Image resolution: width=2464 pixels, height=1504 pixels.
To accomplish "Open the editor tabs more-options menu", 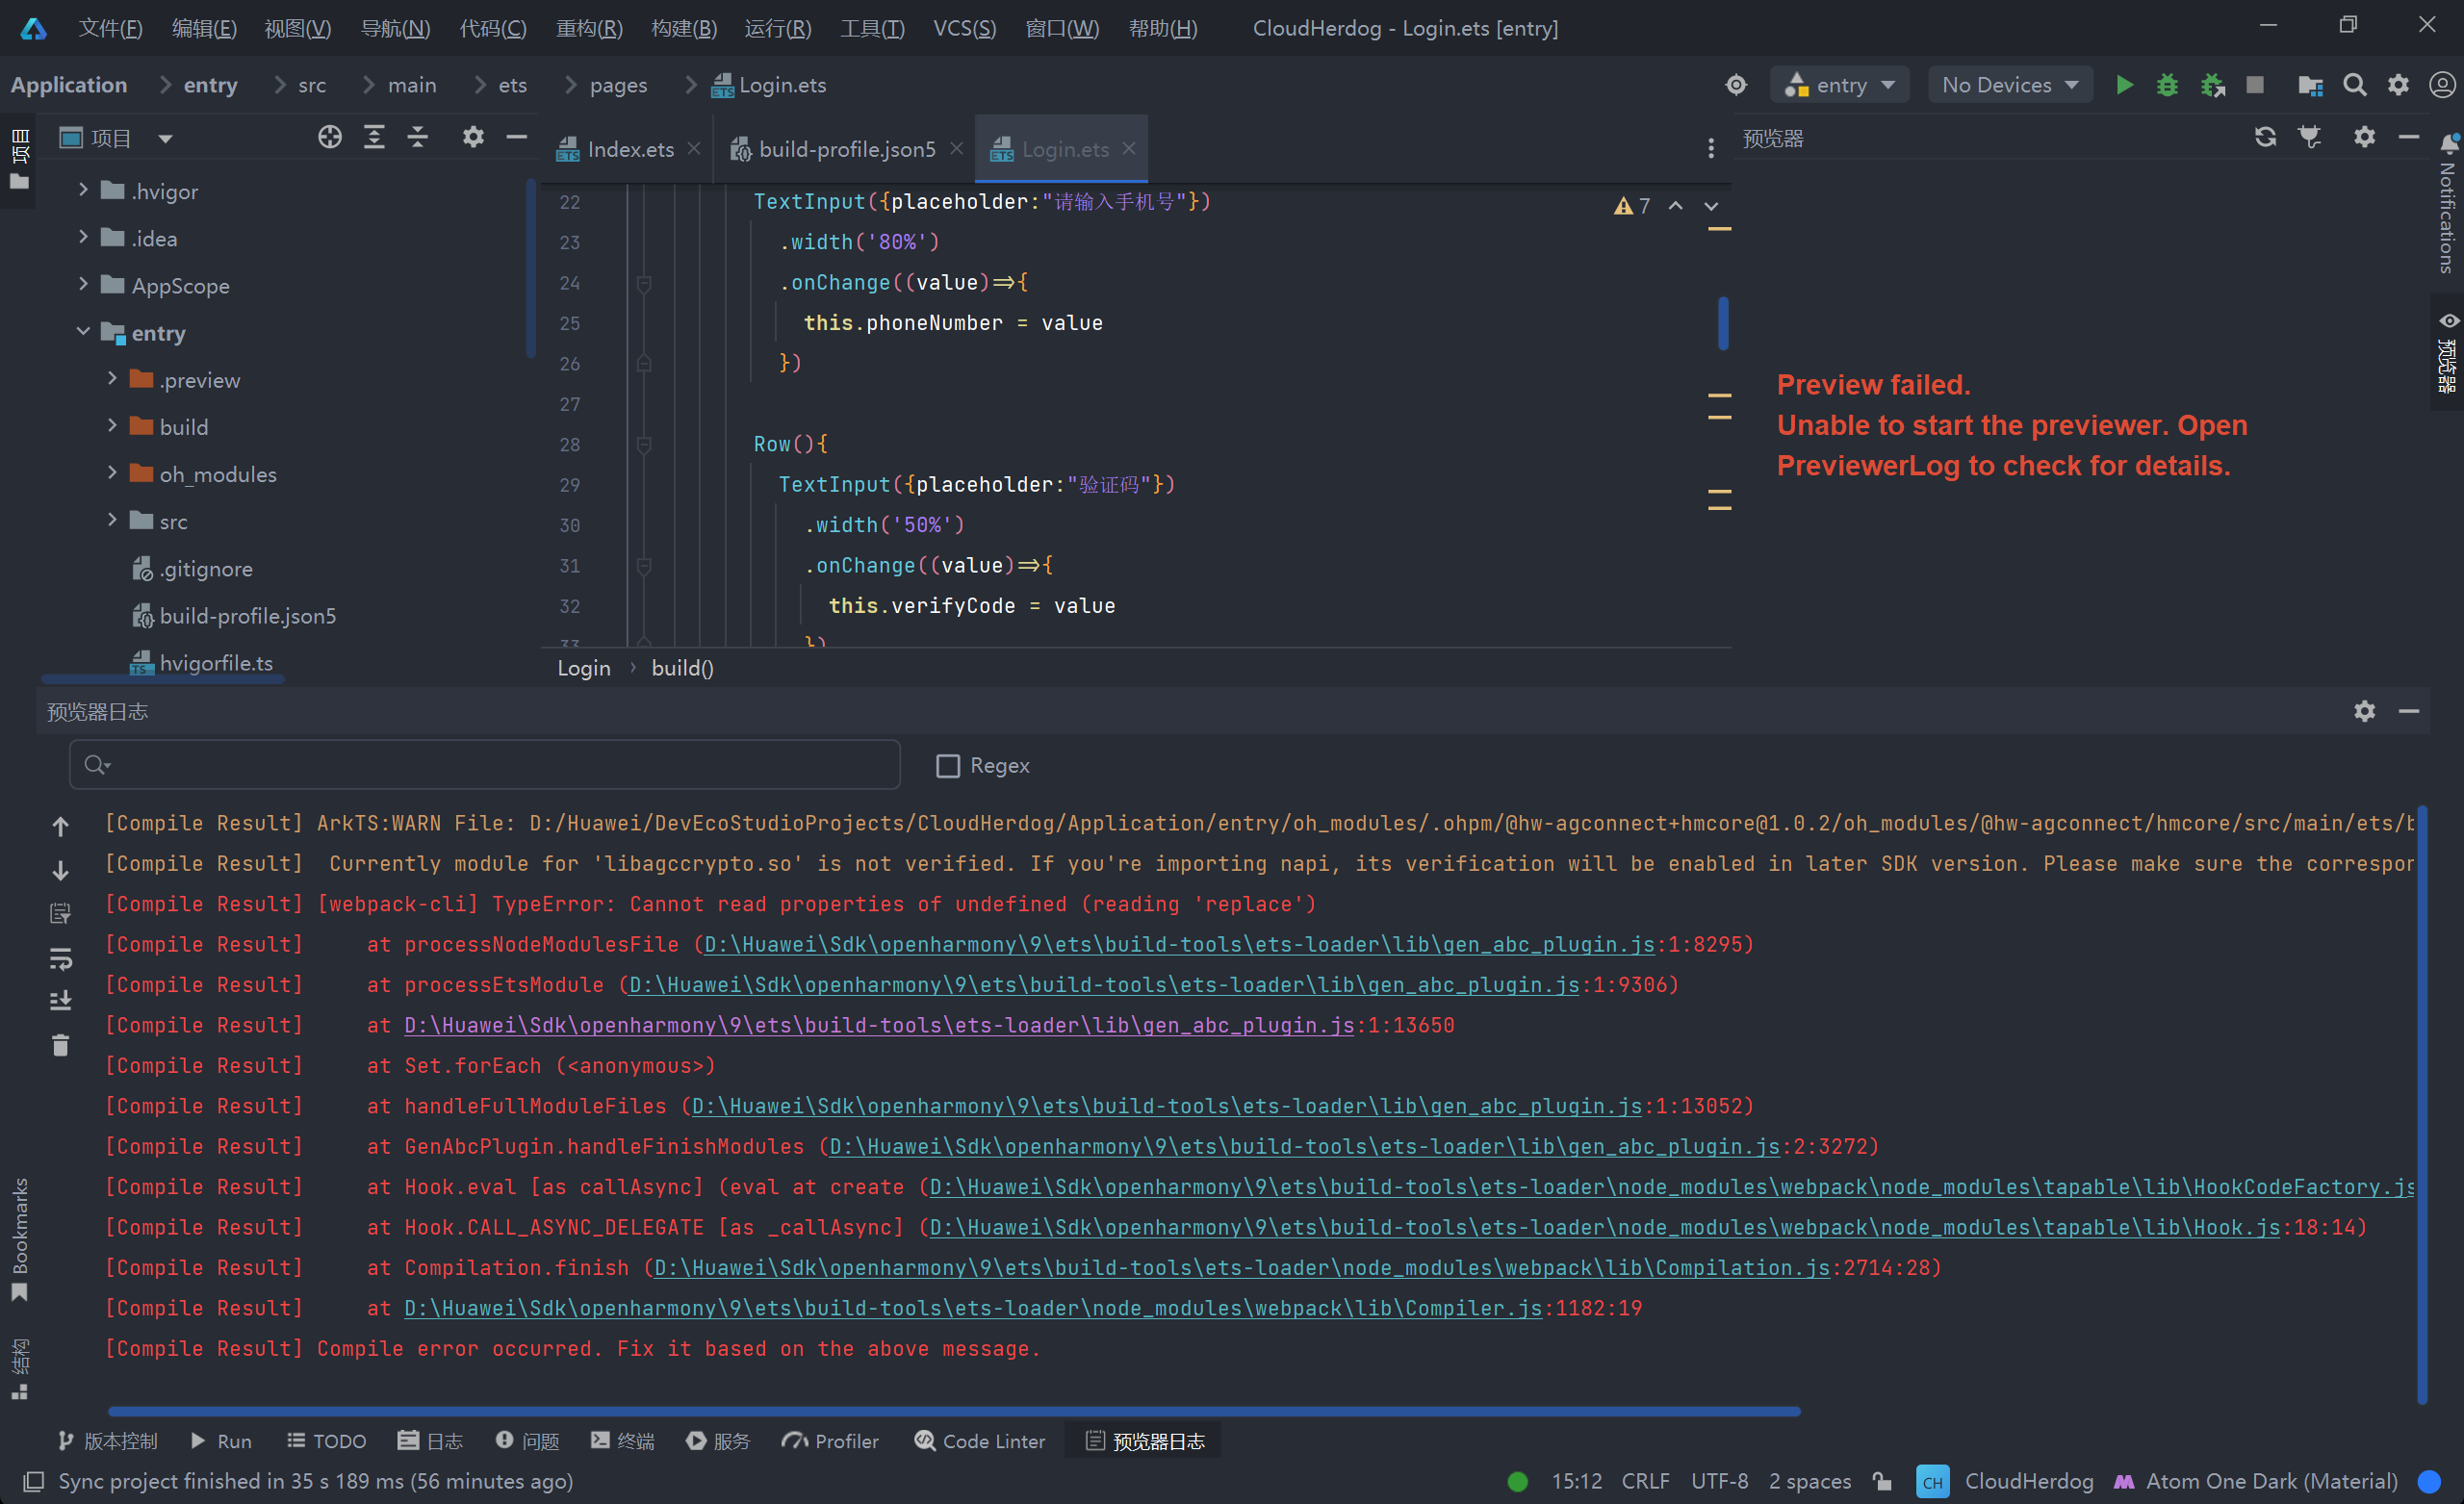I will (x=1711, y=148).
